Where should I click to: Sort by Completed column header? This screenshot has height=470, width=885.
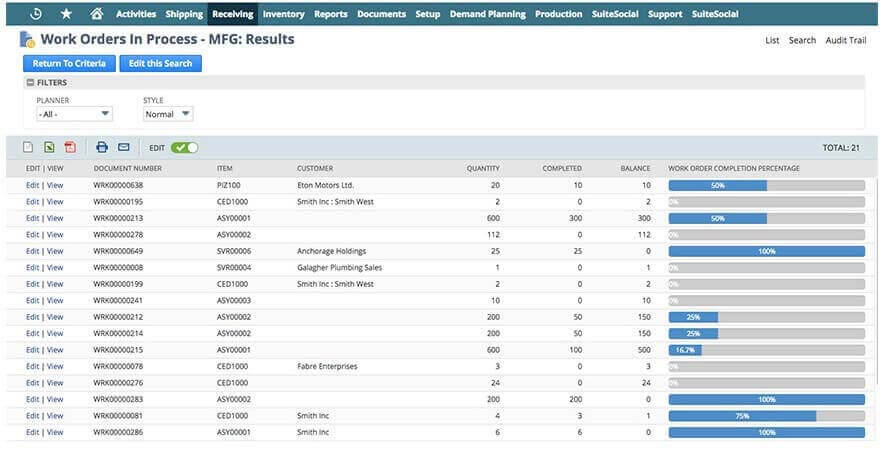pyautogui.click(x=562, y=168)
